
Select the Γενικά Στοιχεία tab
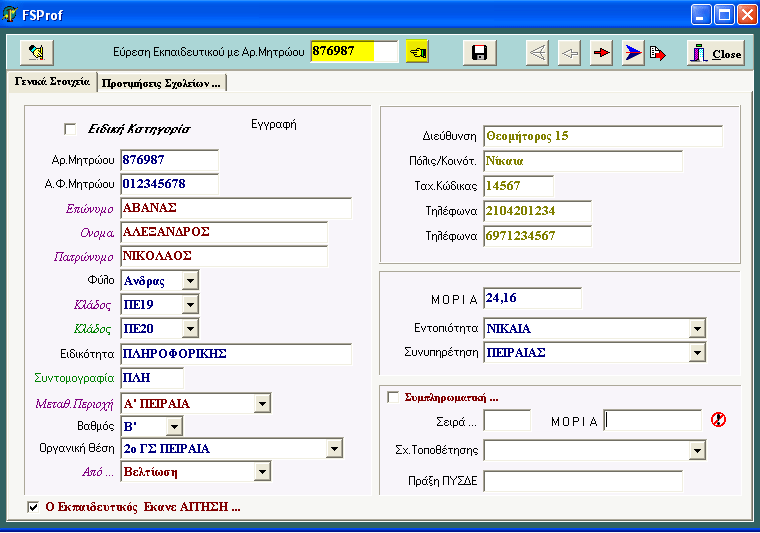pos(51,82)
